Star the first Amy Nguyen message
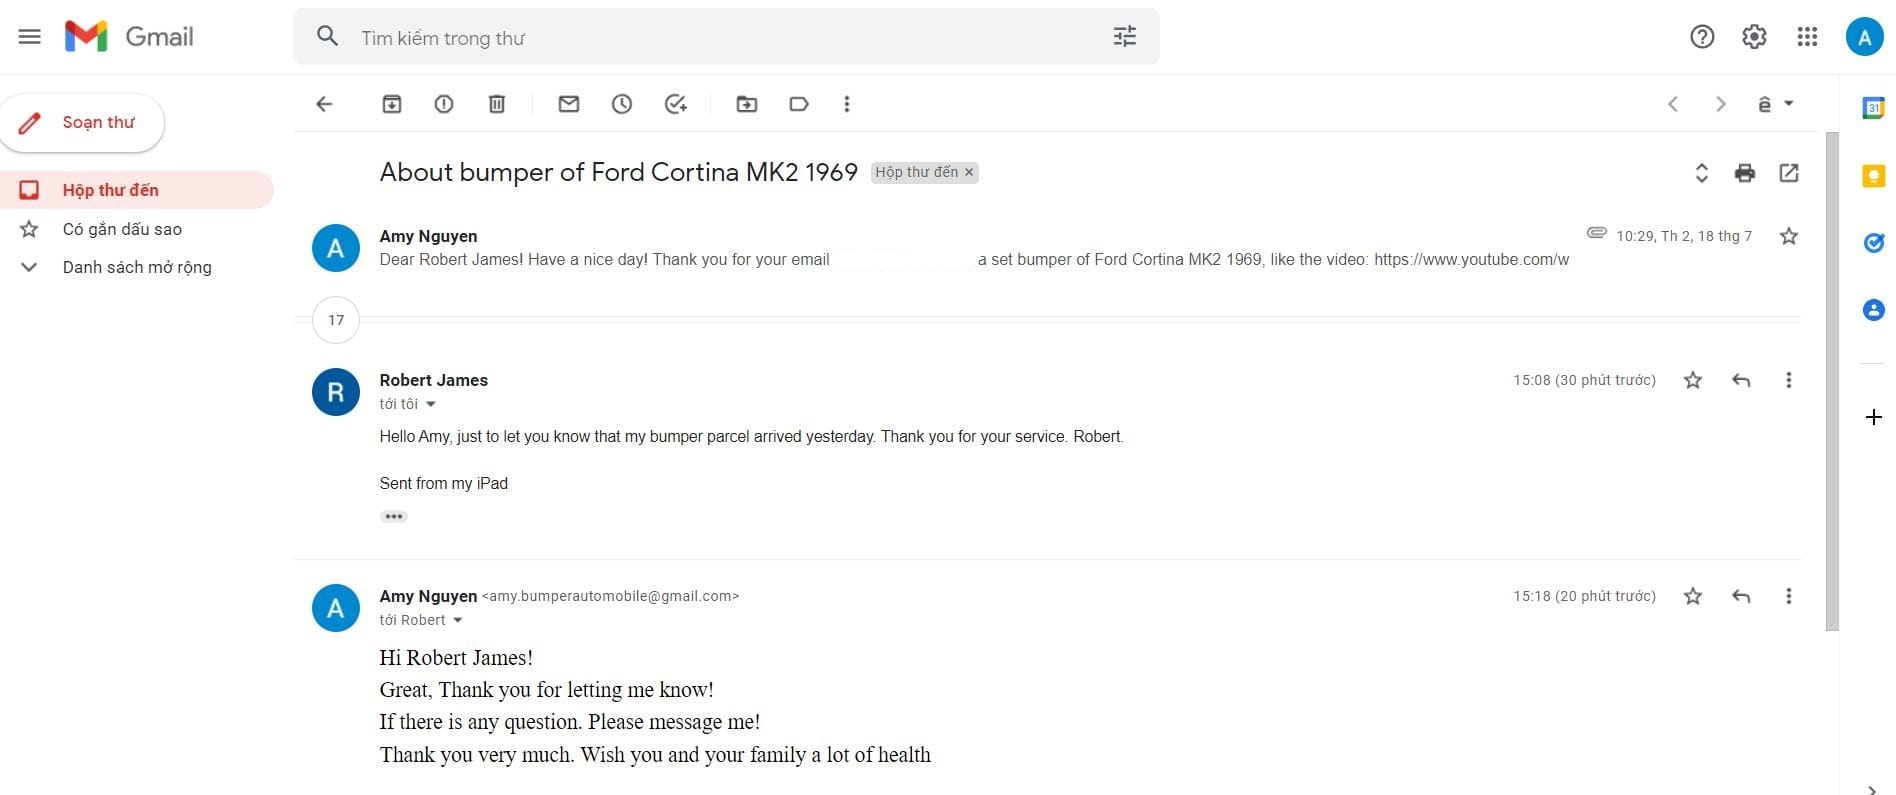 (1789, 236)
